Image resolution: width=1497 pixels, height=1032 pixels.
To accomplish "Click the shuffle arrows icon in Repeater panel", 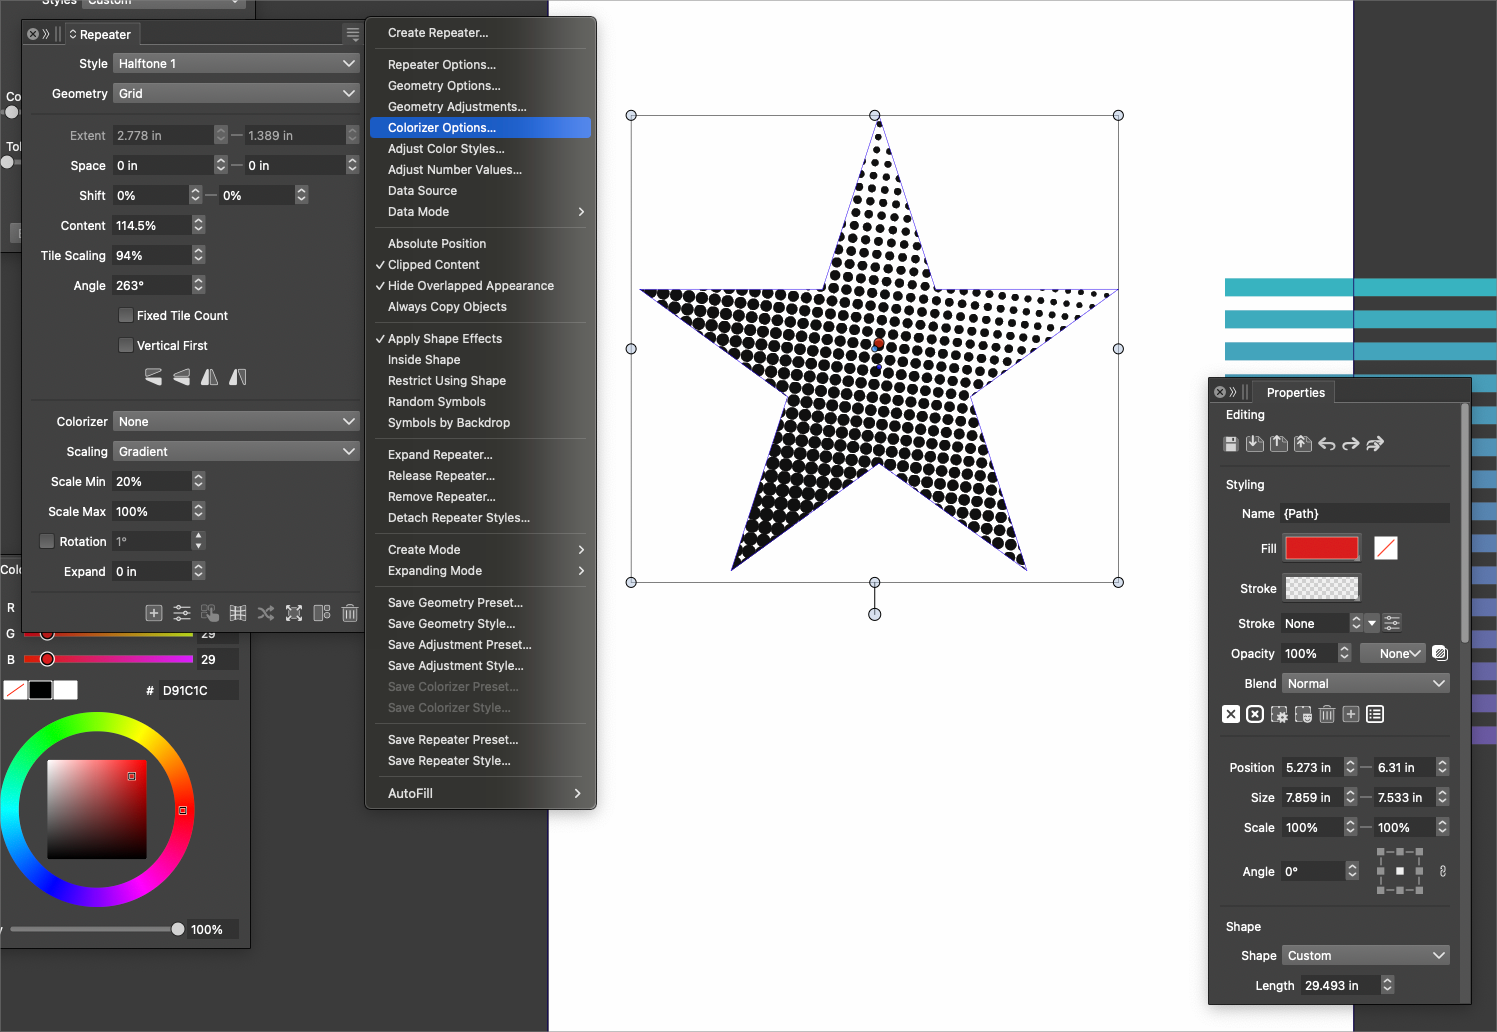I will tap(266, 613).
